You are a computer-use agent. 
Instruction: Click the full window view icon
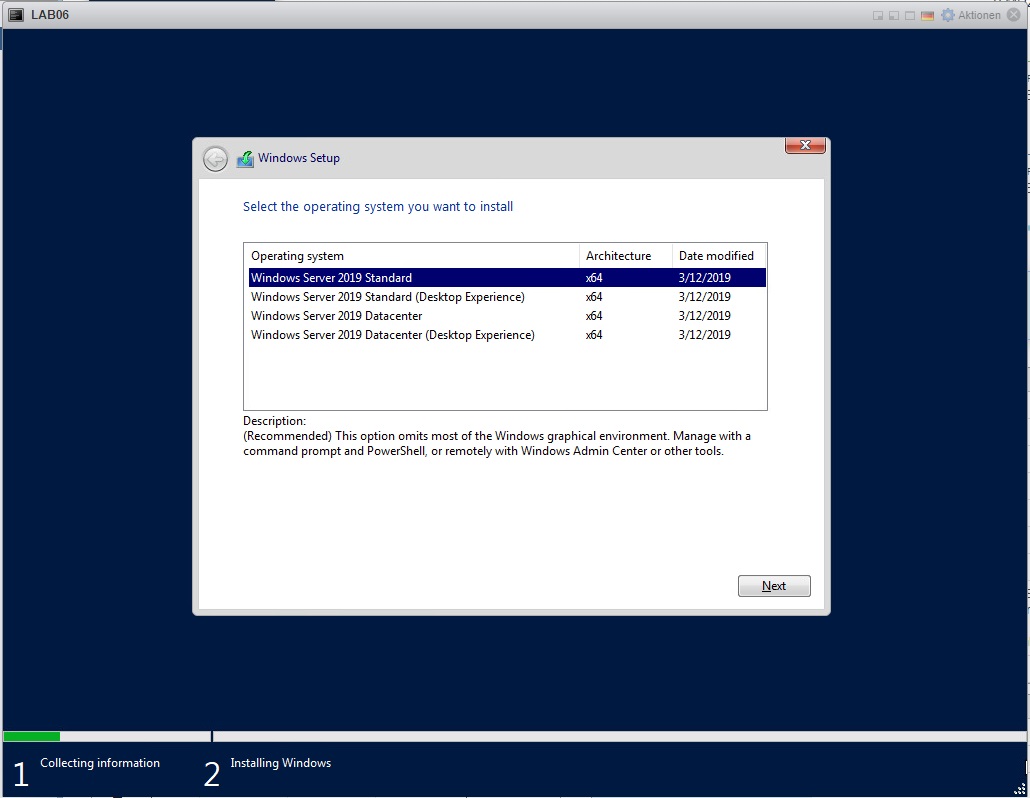910,15
